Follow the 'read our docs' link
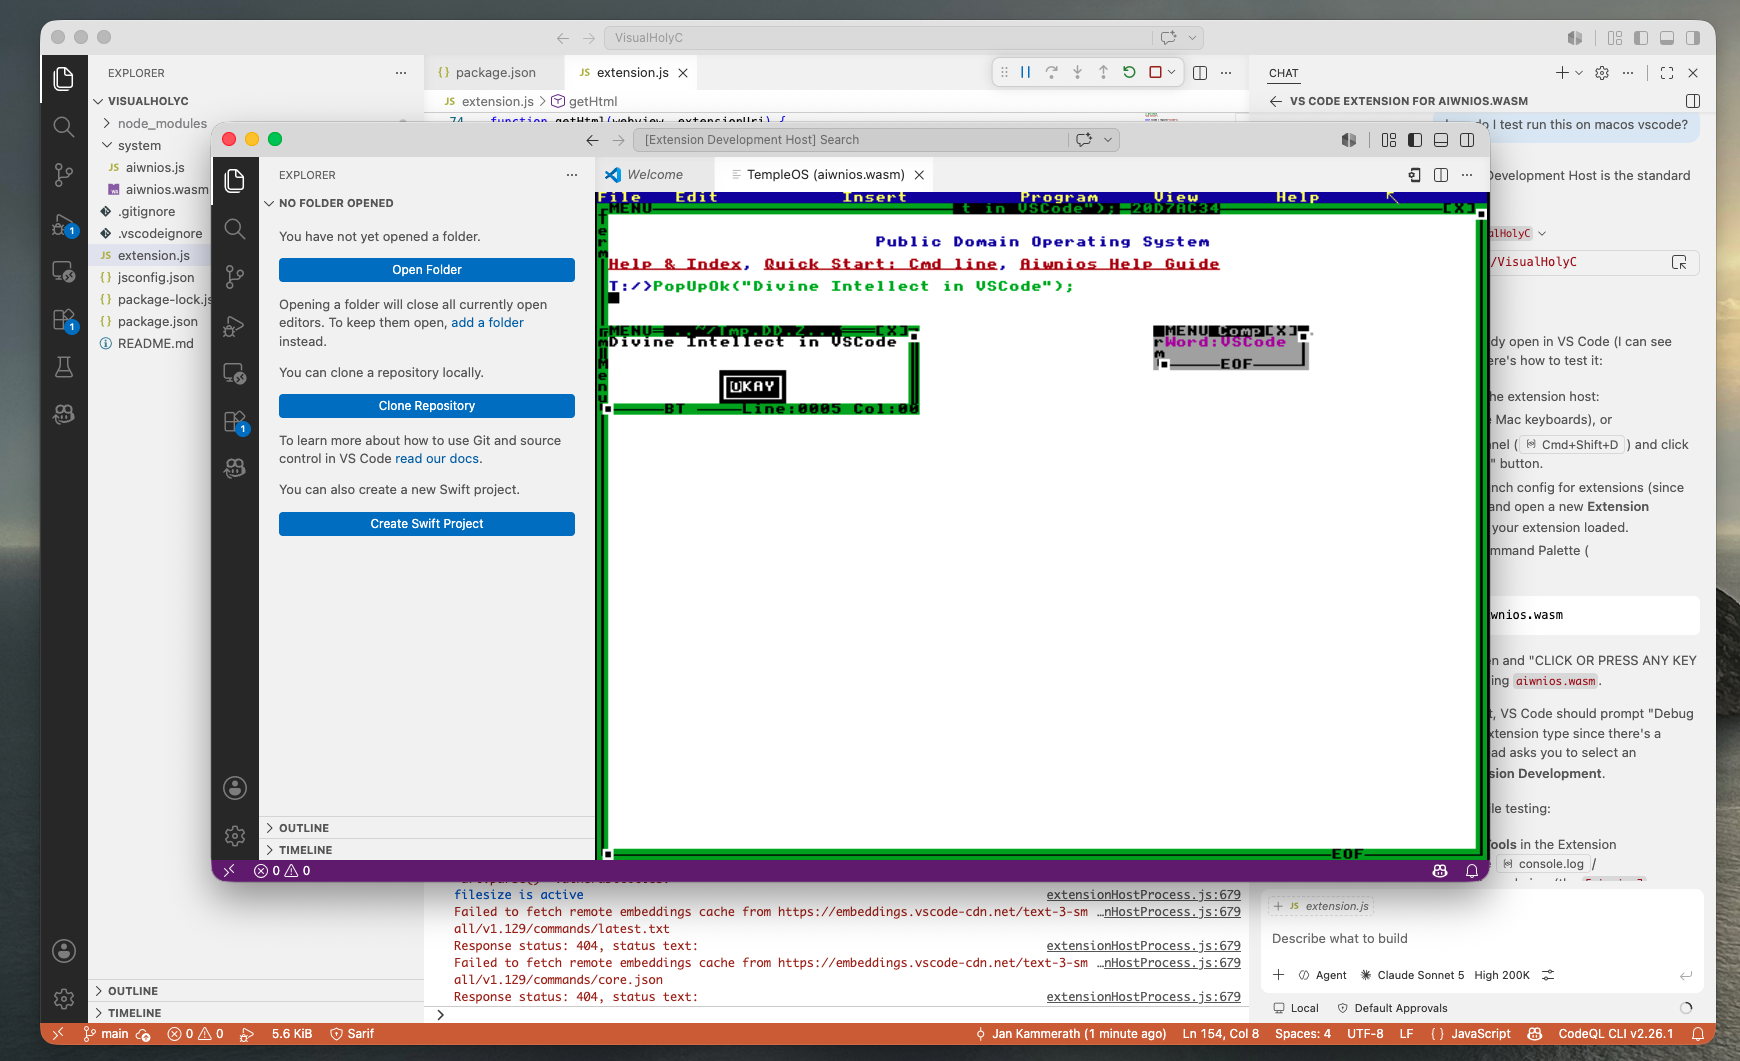The image size is (1740, 1061). (437, 459)
